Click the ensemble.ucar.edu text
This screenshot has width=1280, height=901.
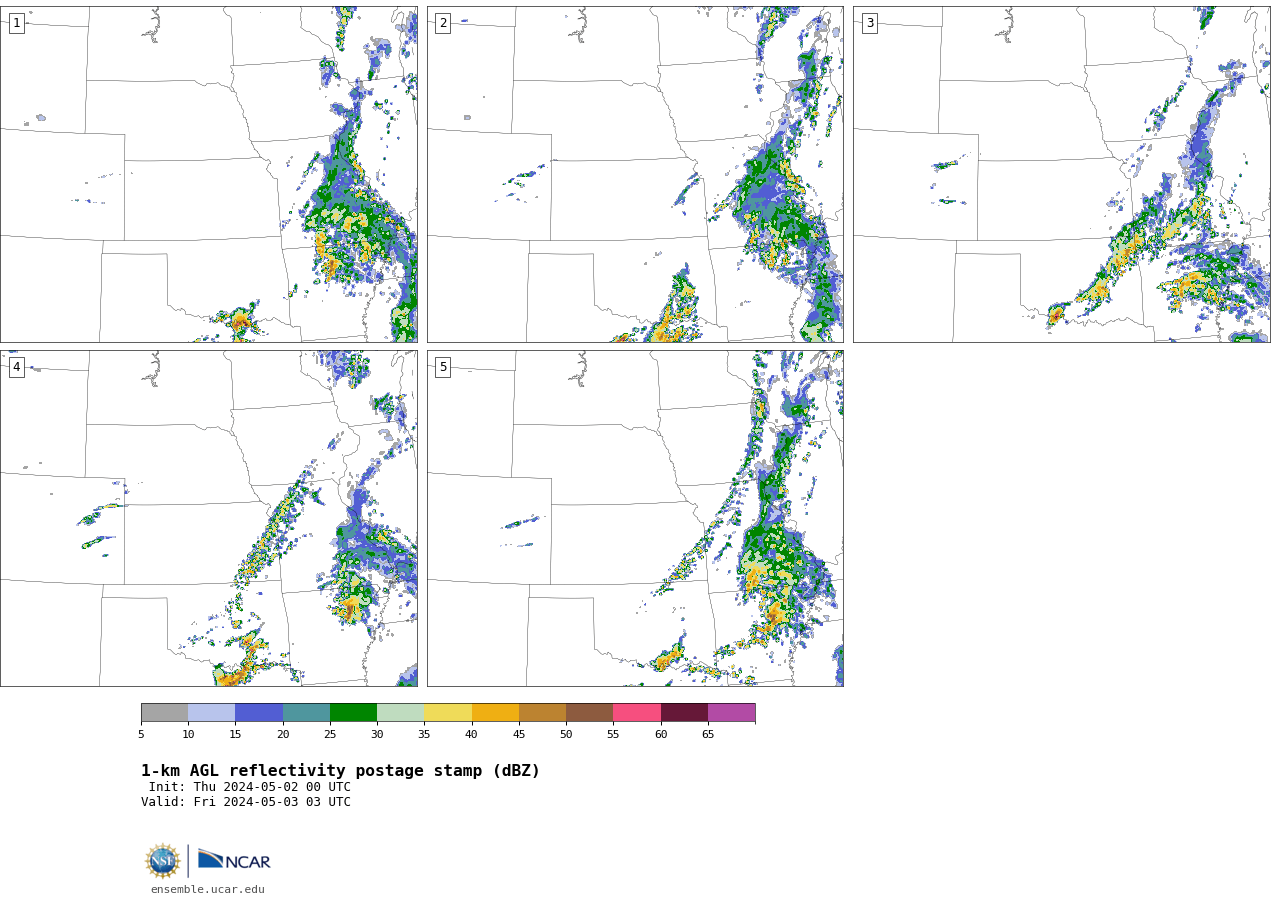[208, 889]
